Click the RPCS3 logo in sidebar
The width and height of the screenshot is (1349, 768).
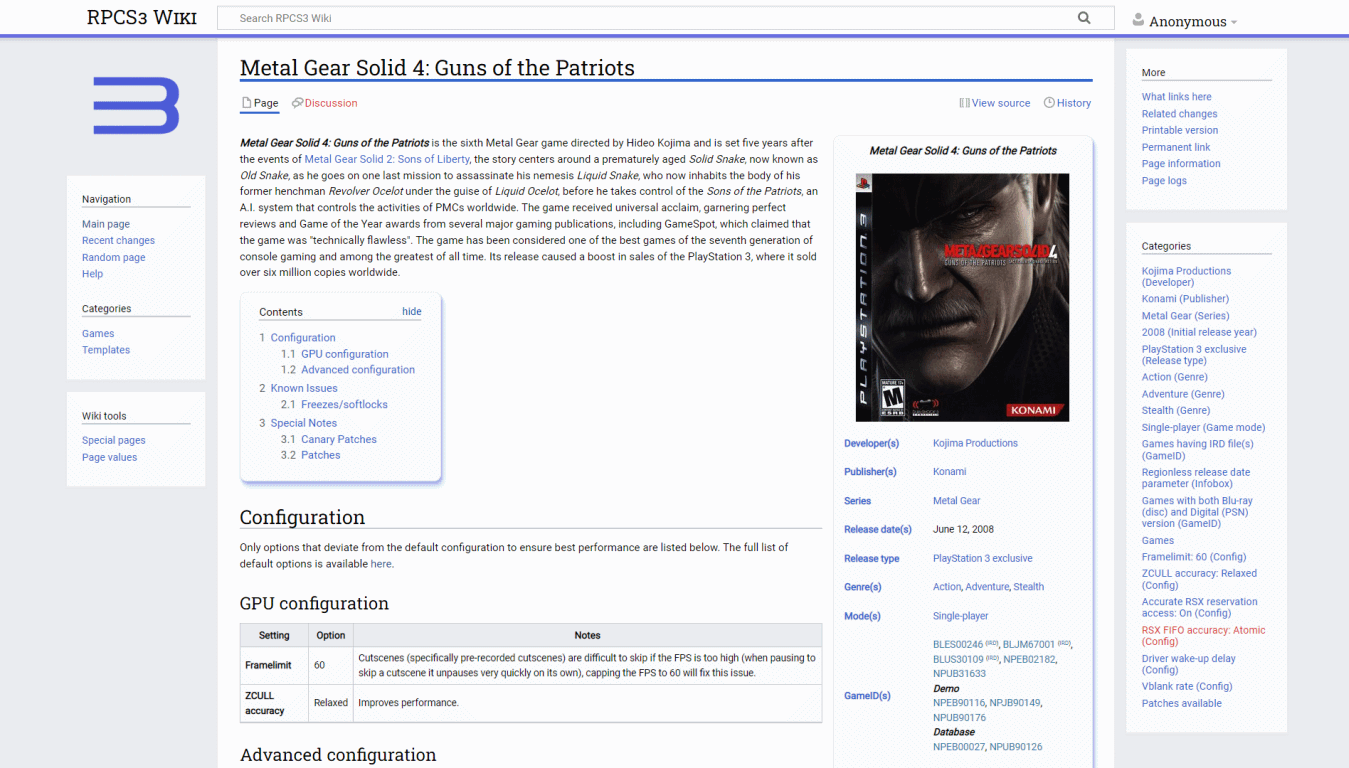coord(136,106)
